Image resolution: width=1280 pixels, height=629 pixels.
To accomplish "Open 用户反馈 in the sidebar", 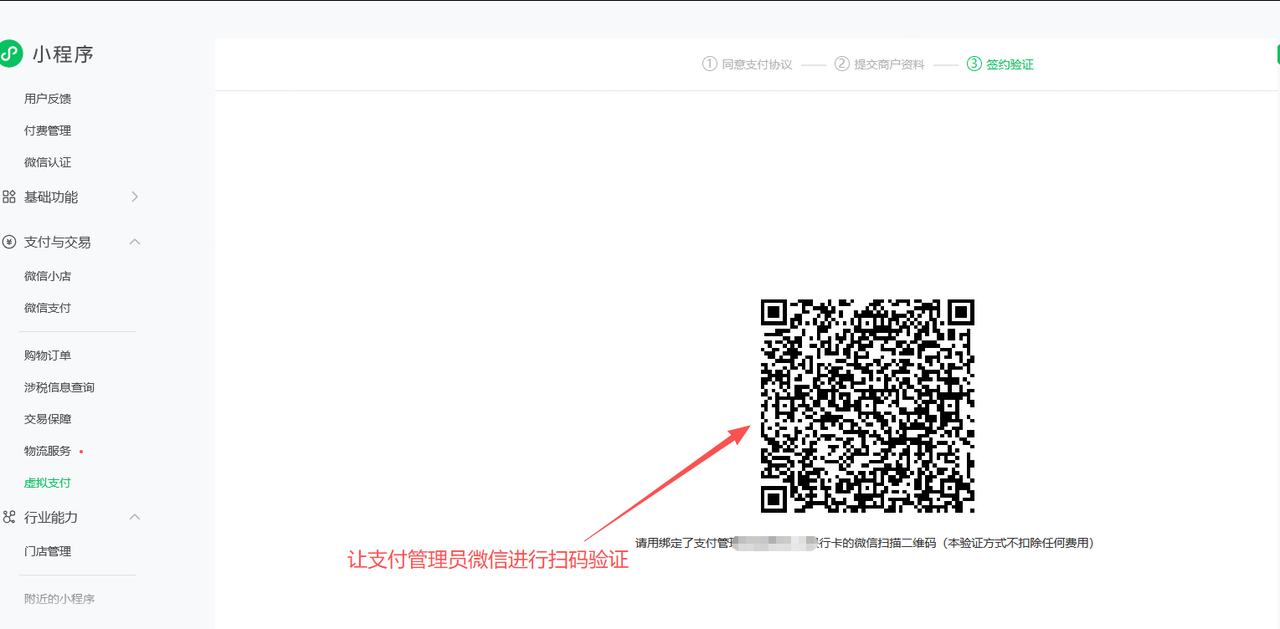I will [x=48, y=99].
